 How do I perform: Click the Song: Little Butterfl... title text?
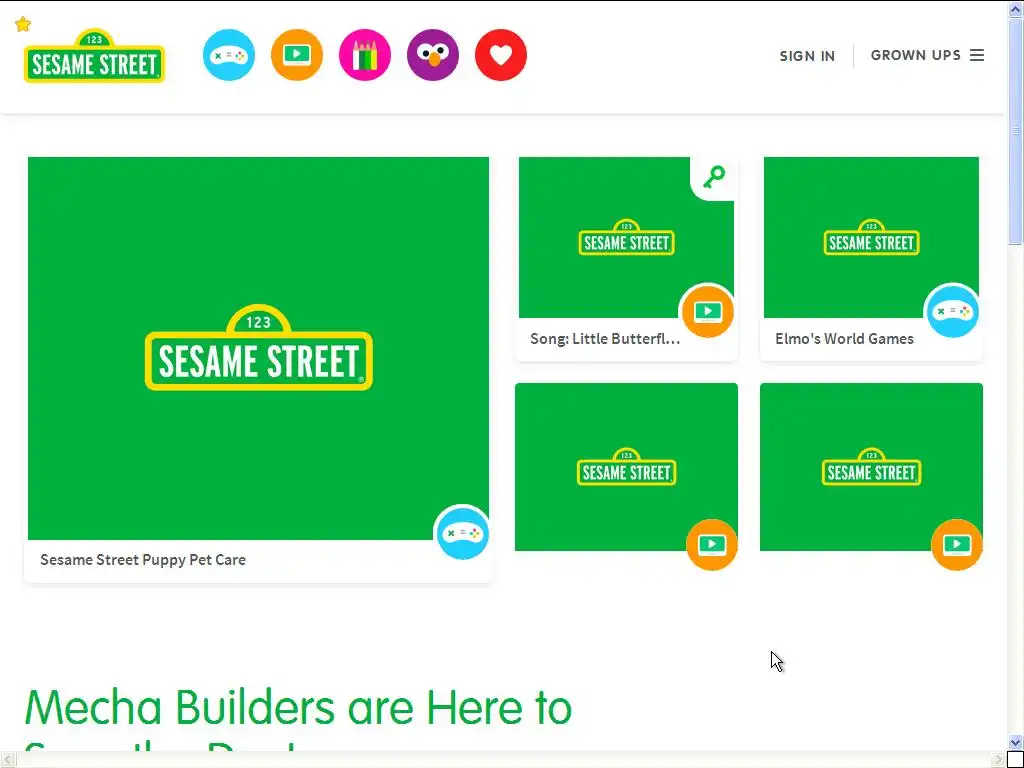tap(605, 338)
